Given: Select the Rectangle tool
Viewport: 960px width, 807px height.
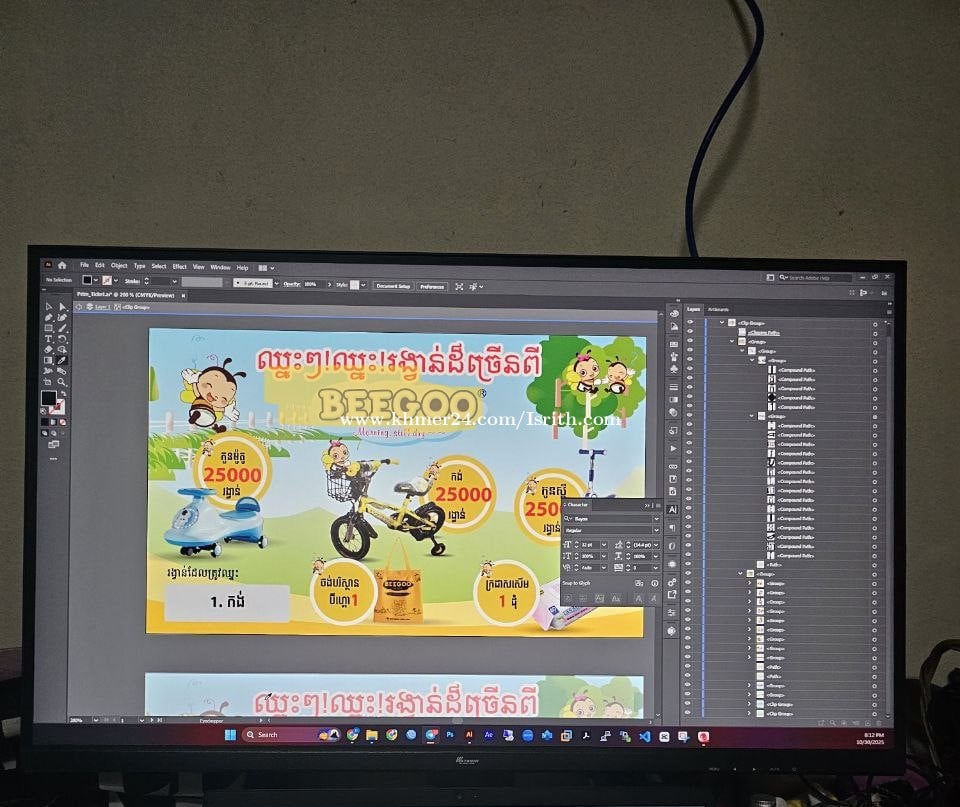Looking at the screenshot, I should [49, 328].
